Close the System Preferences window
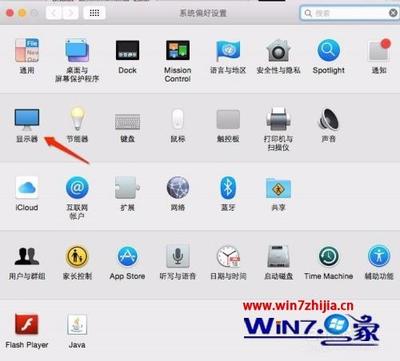This screenshot has height=361, width=400. (x=10, y=13)
